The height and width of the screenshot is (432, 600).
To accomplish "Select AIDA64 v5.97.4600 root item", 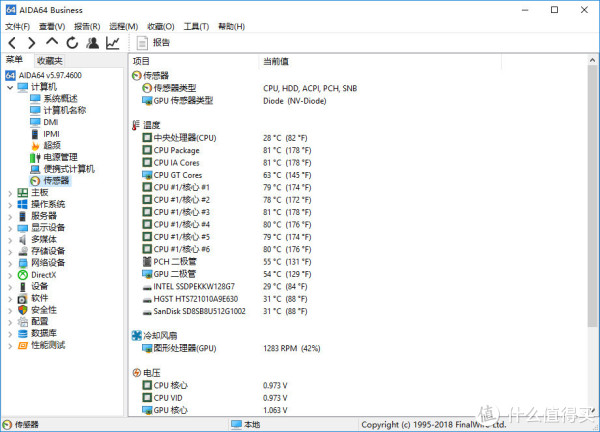I will [50, 75].
